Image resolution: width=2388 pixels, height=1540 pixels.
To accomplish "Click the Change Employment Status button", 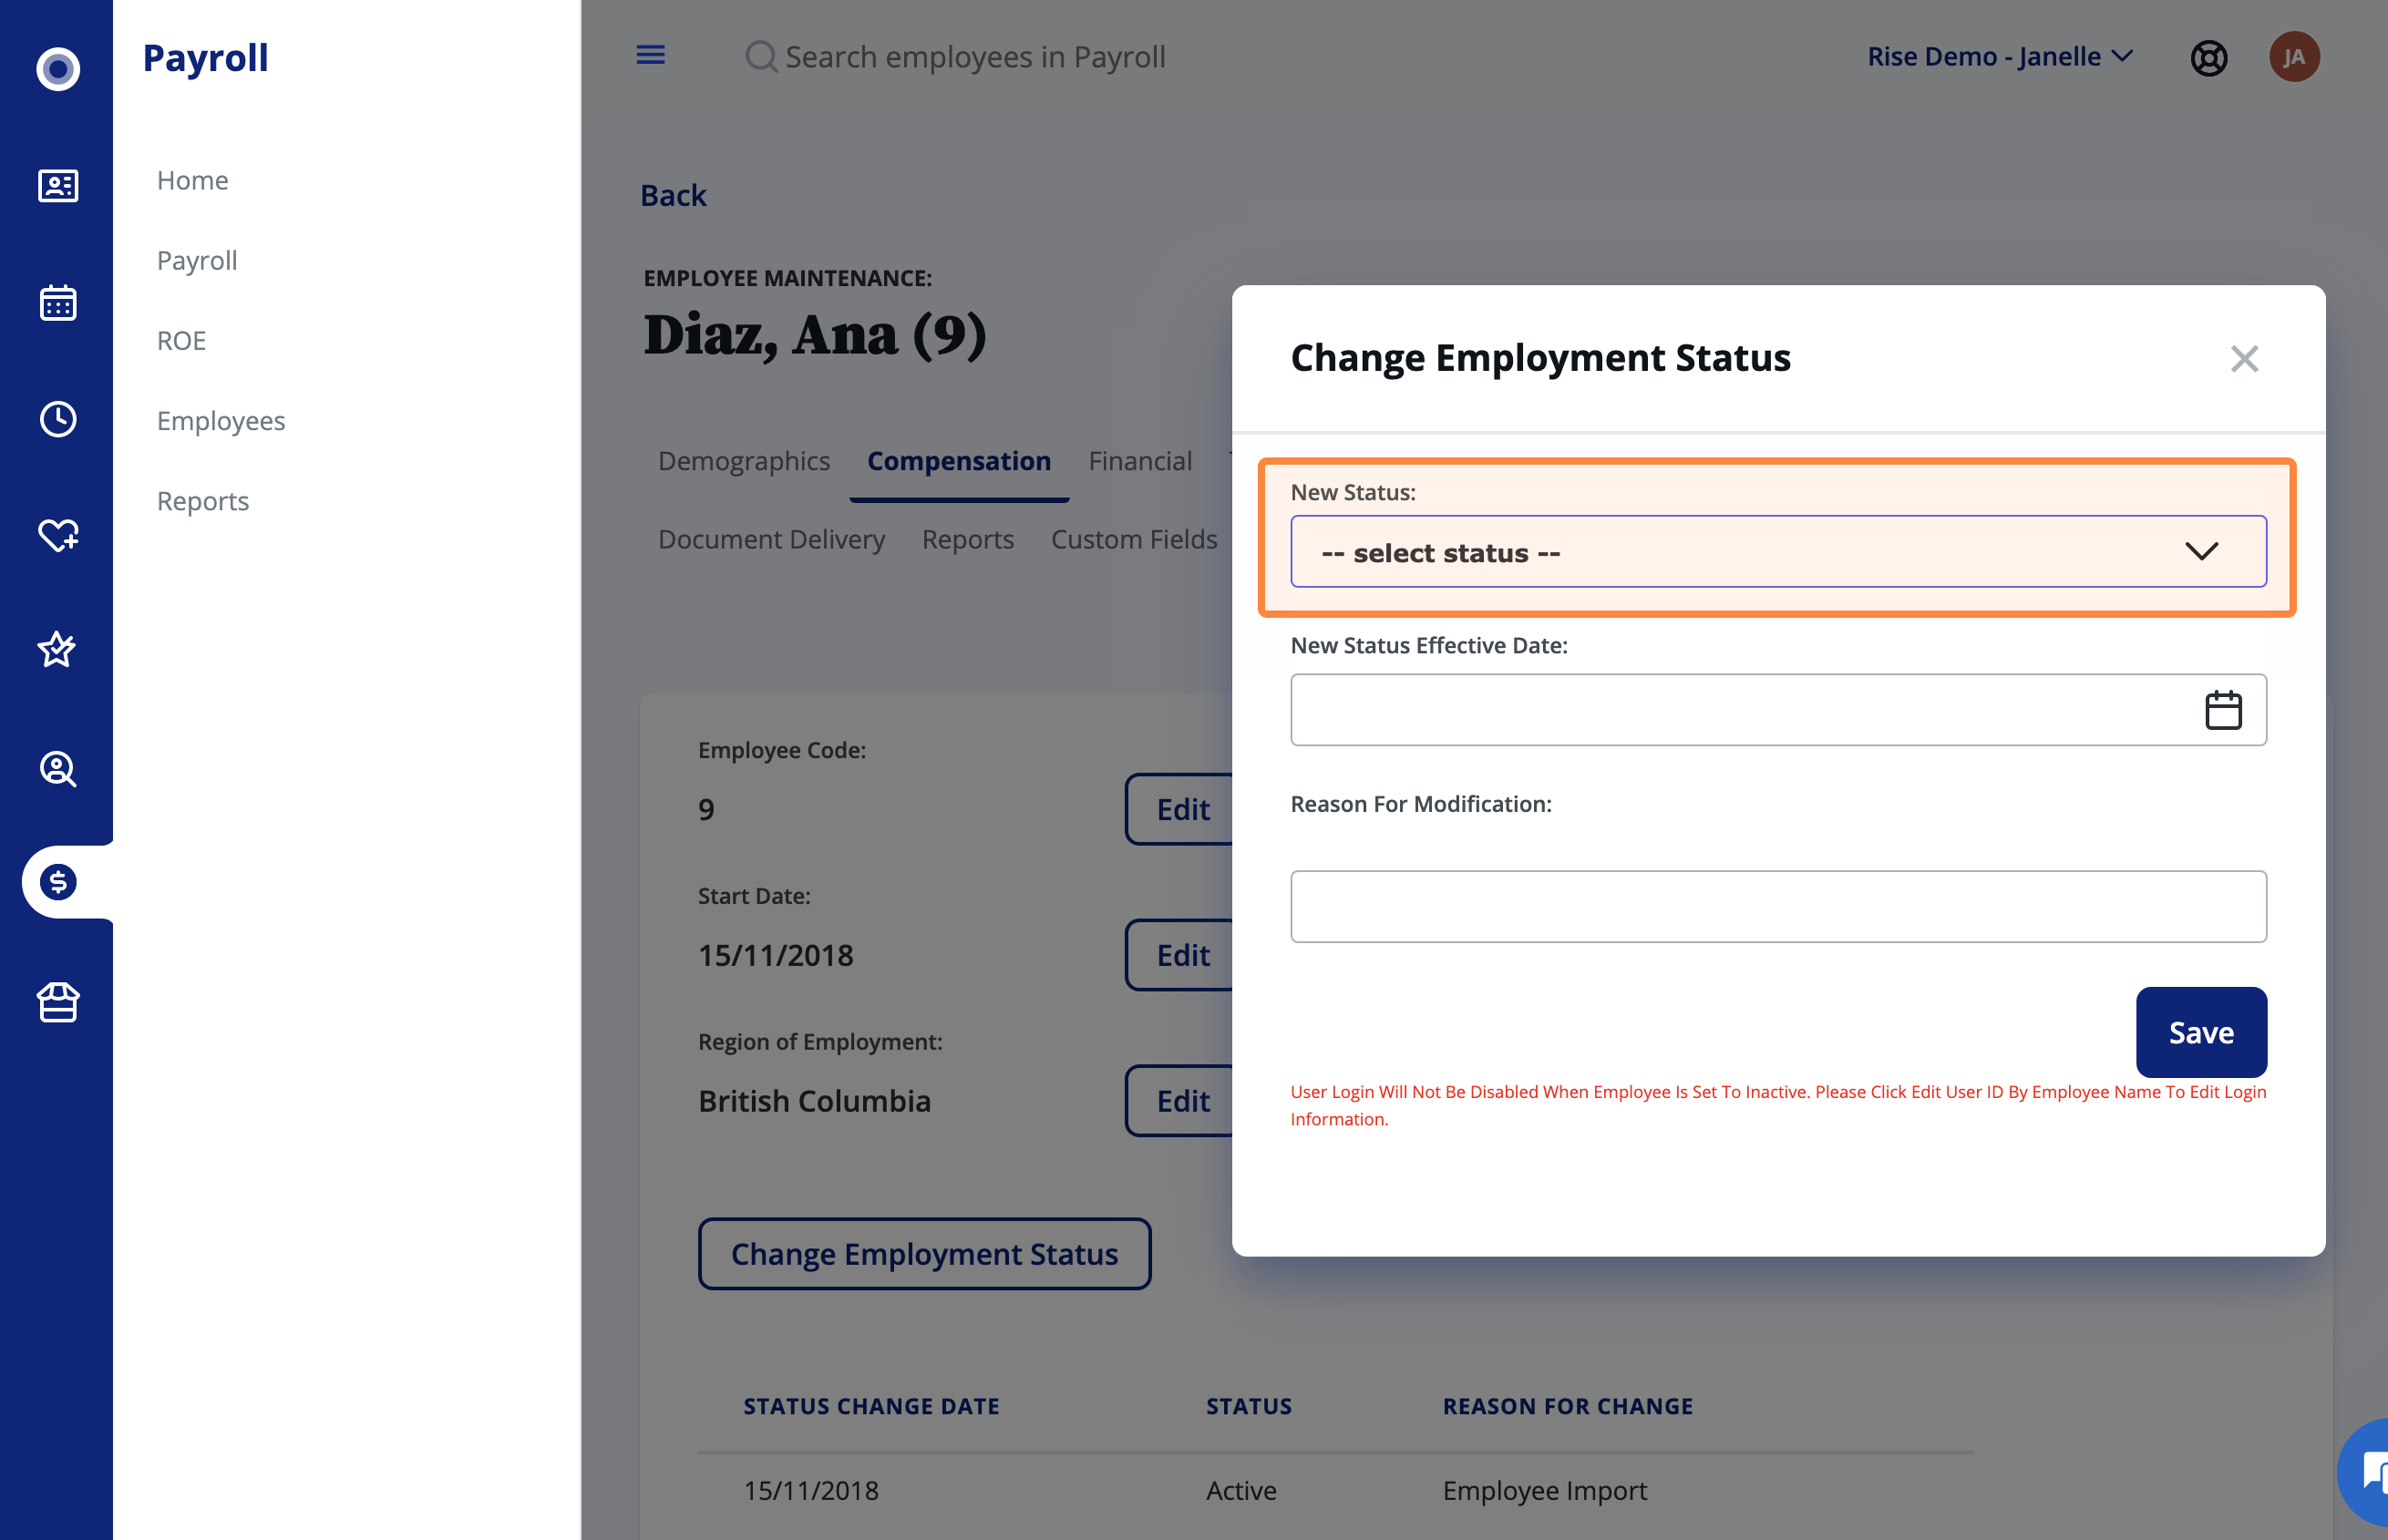I will tap(924, 1254).
